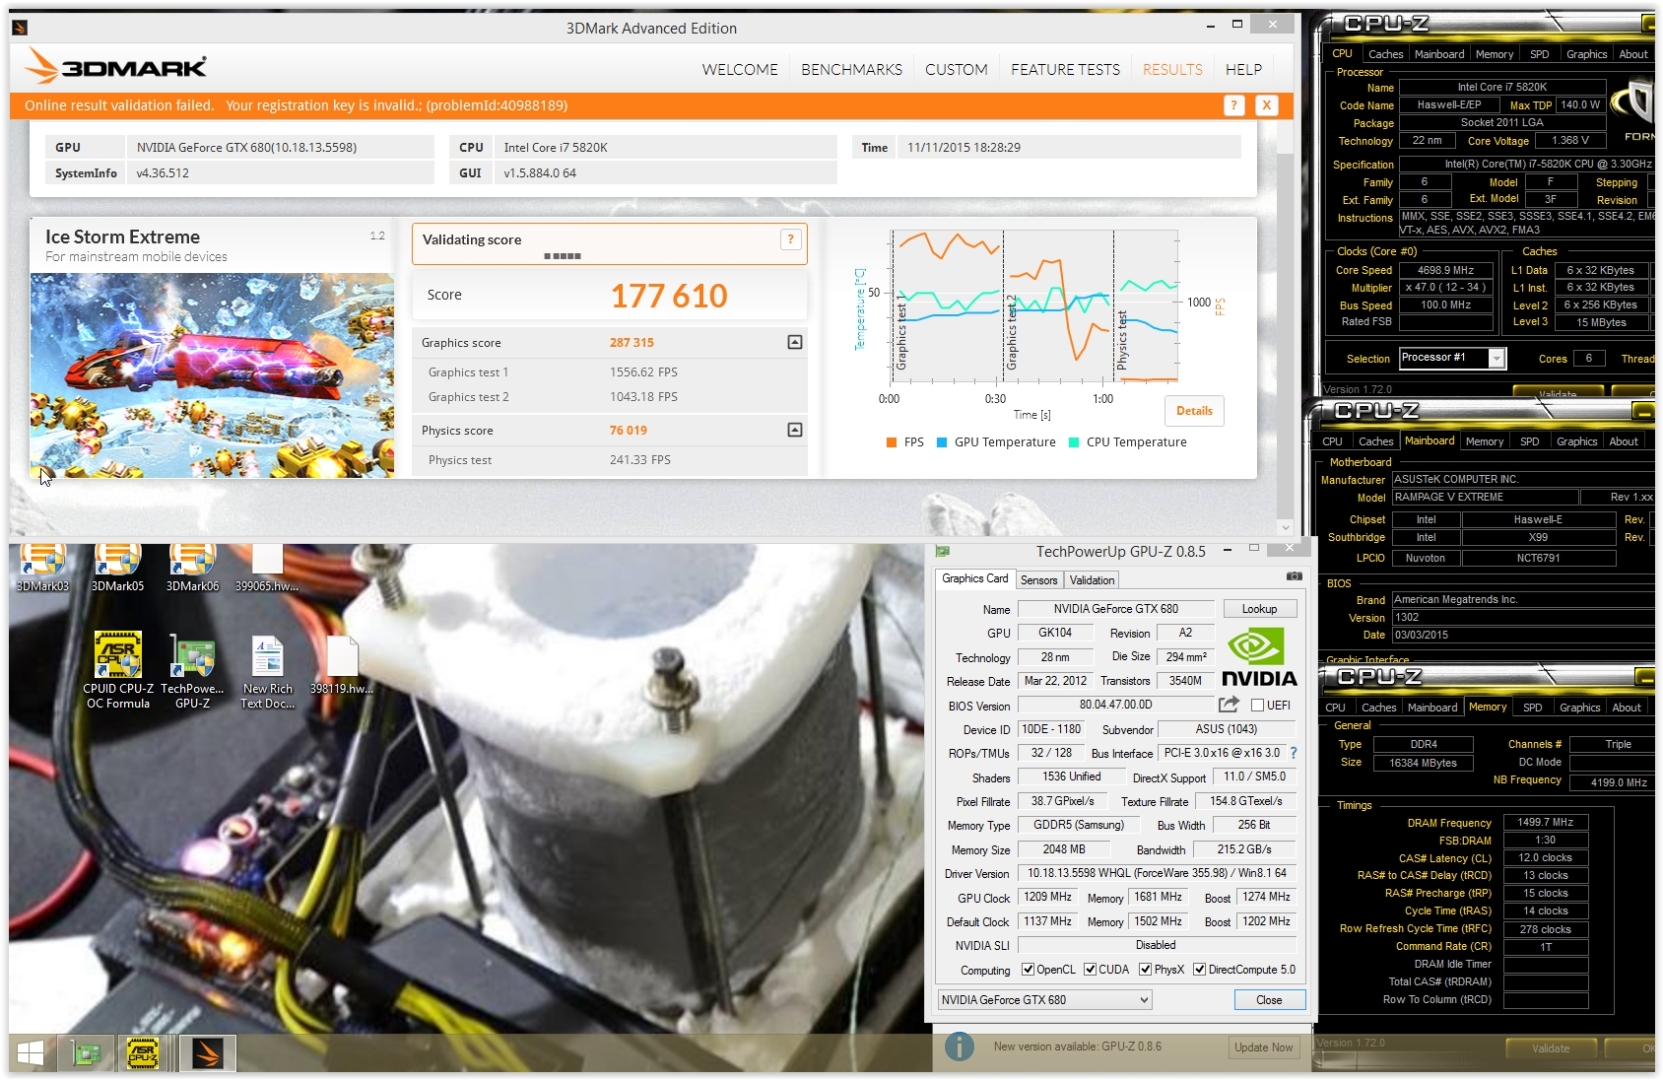Select the 398119.hw file icon on desktop
Screen dimensions: 1663x1080
coord(341,666)
